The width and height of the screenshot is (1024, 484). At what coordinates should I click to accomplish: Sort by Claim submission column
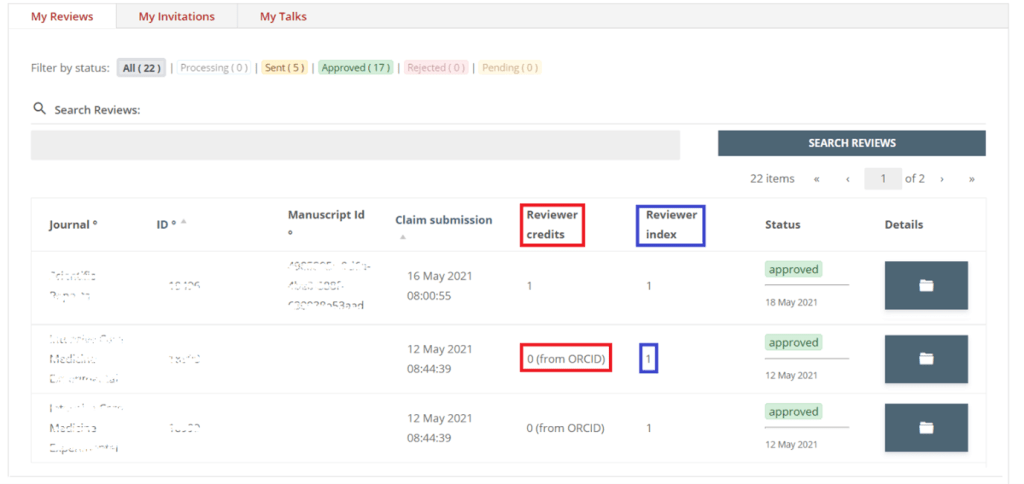(443, 221)
